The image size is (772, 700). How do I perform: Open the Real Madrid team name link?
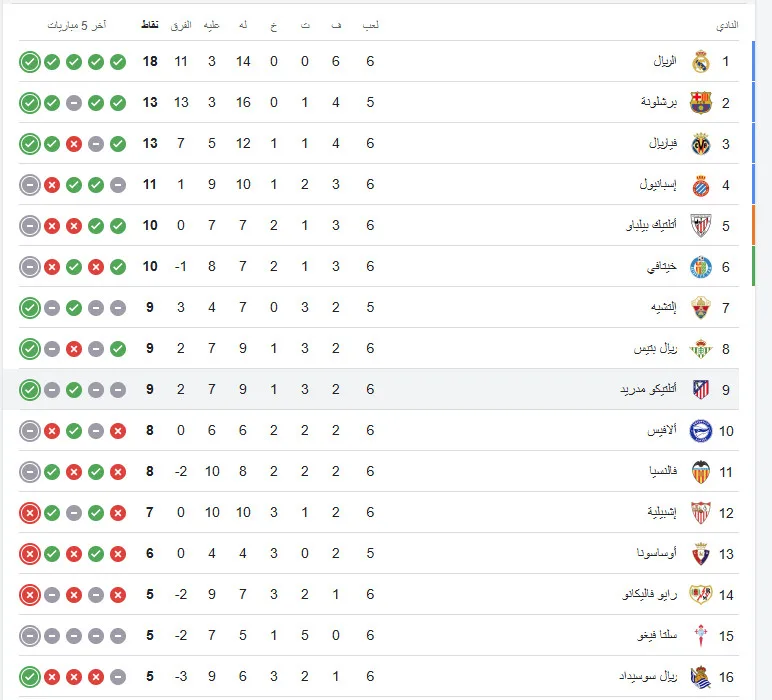pos(665,62)
